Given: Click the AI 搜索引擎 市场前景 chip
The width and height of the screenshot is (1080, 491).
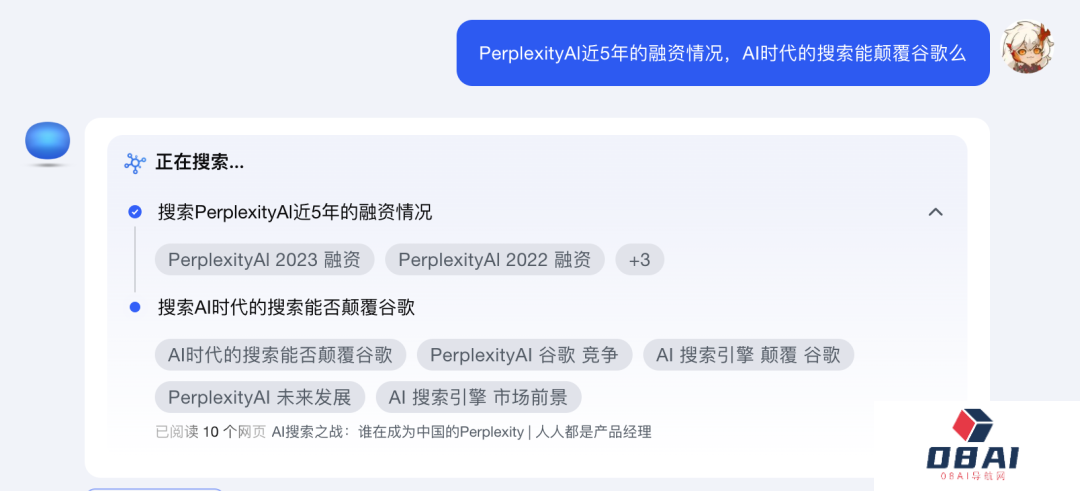Looking at the screenshot, I should coord(478,397).
